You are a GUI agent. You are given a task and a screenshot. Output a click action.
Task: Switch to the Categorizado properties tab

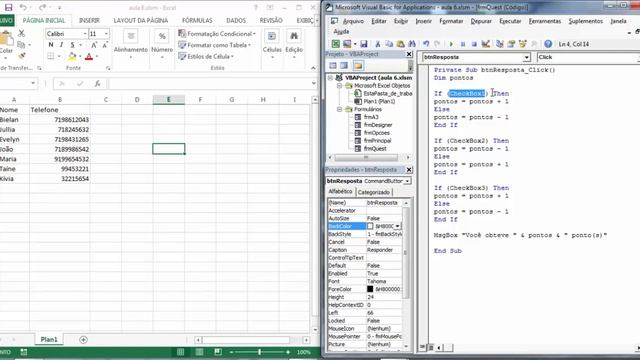[373, 192]
